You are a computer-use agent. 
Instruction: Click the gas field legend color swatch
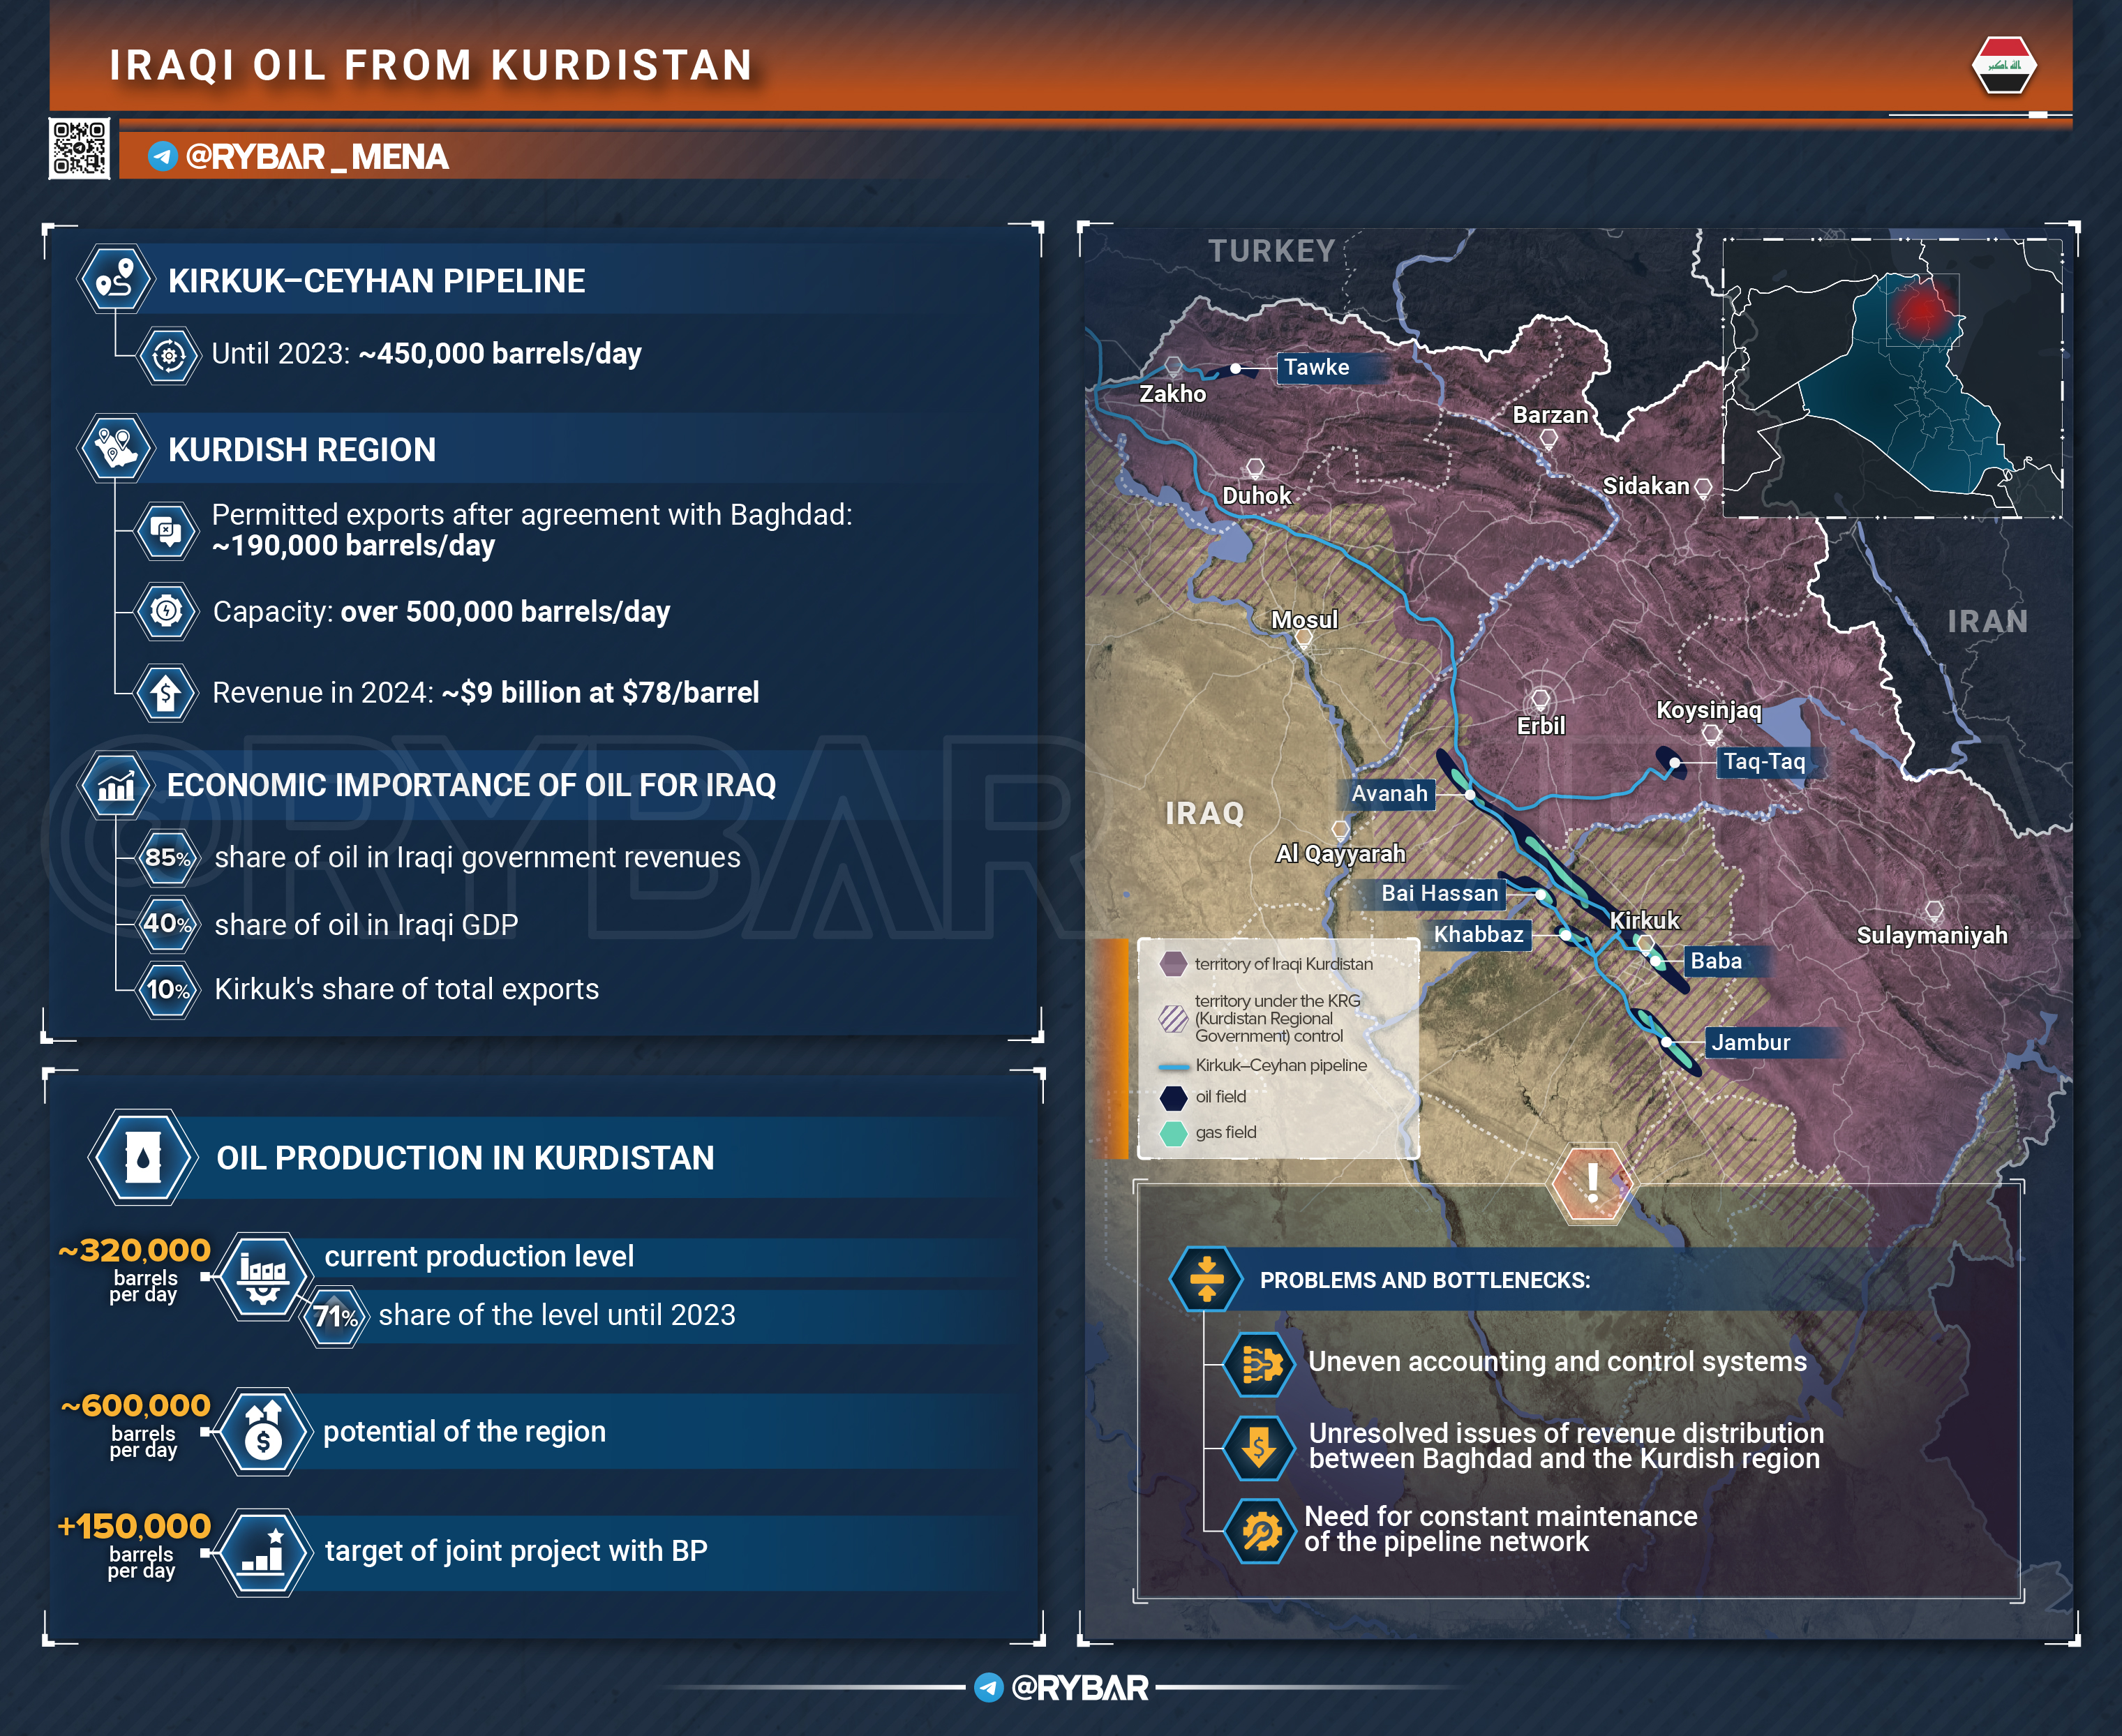(1173, 1133)
